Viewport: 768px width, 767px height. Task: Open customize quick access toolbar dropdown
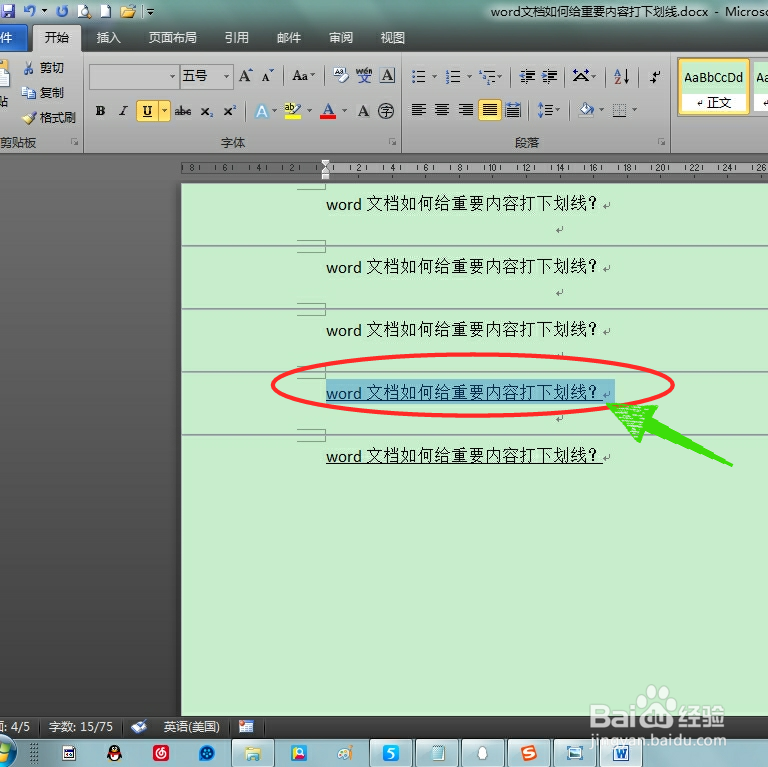pos(151,11)
